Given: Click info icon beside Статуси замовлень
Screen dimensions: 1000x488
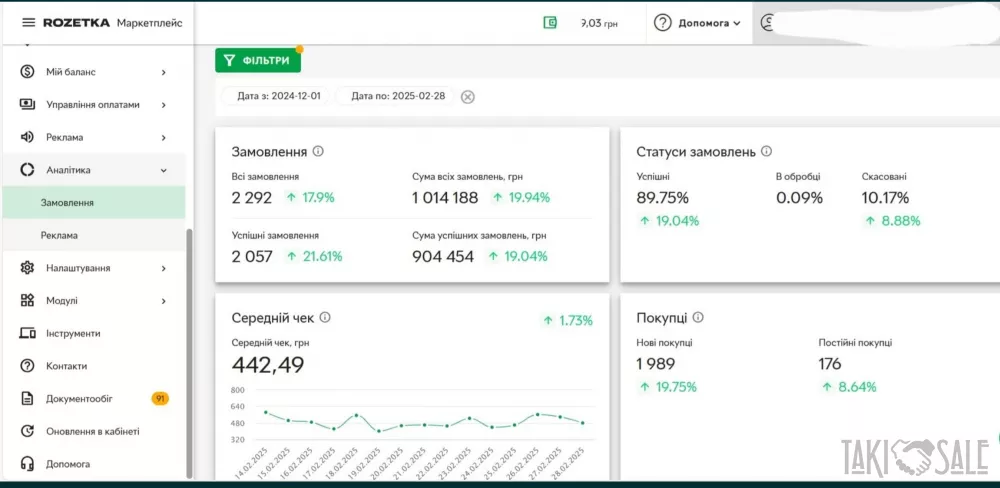Looking at the screenshot, I should 766,152.
